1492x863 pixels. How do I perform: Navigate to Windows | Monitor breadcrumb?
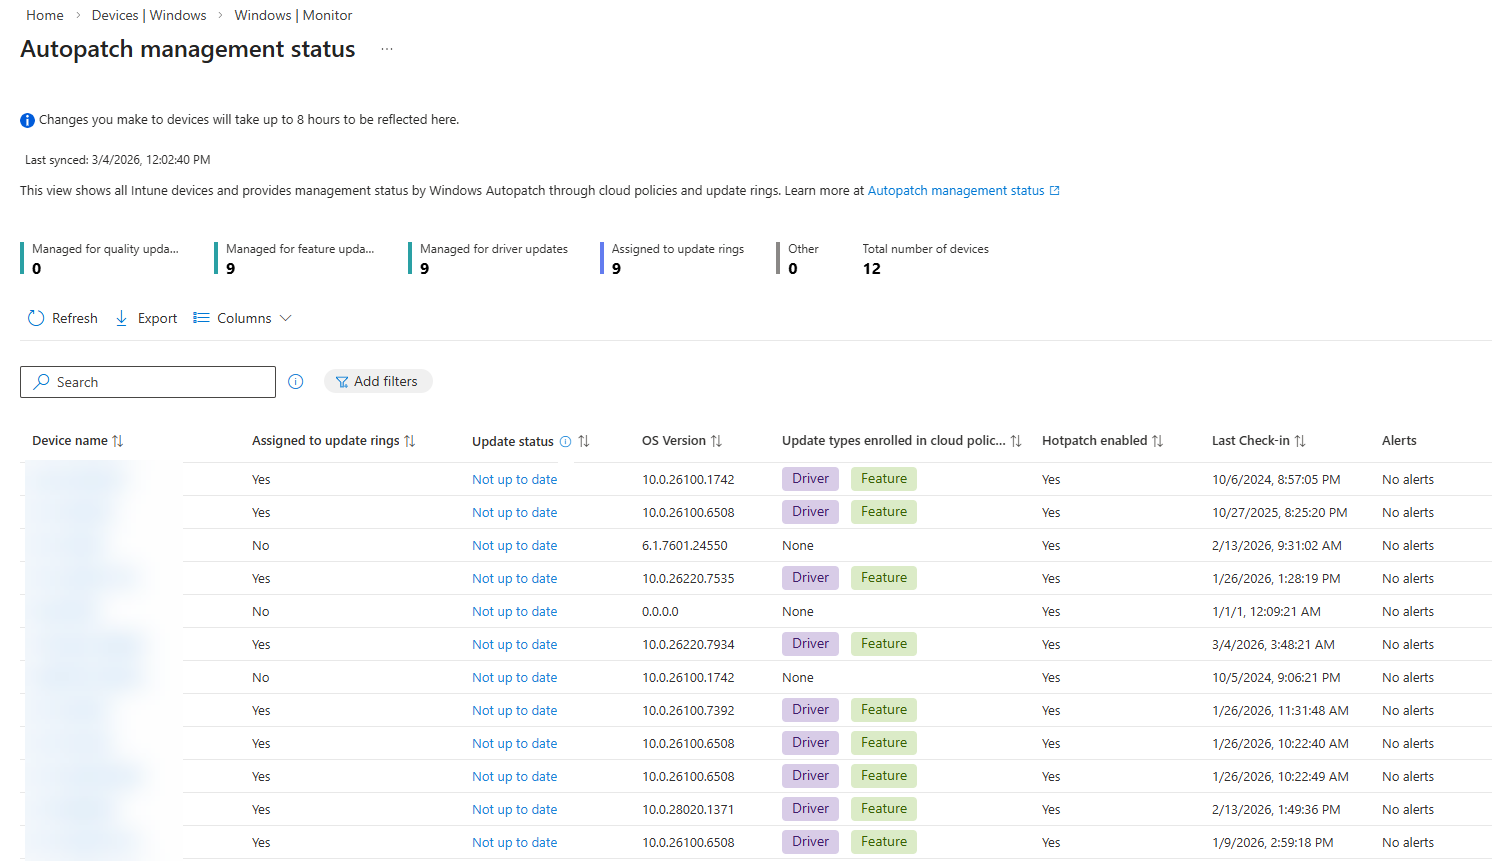[293, 15]
